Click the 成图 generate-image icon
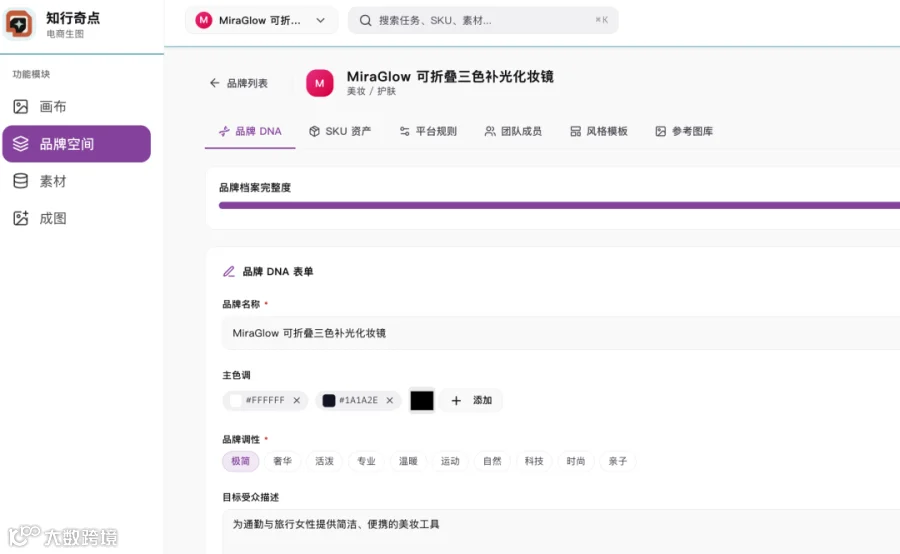 click(x=21, y=218)
